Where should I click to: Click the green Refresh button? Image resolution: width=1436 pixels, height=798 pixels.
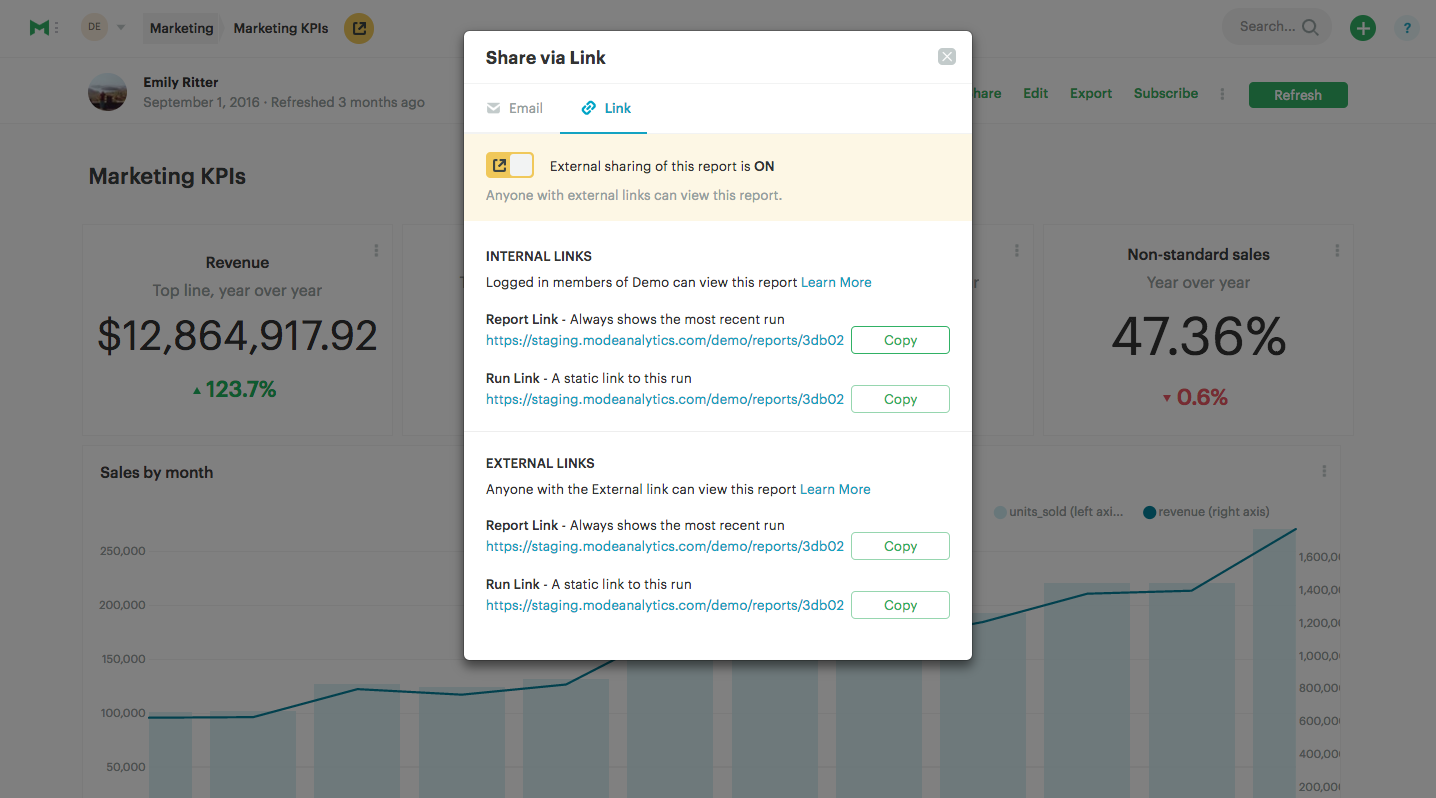[x=1298, y=95]
